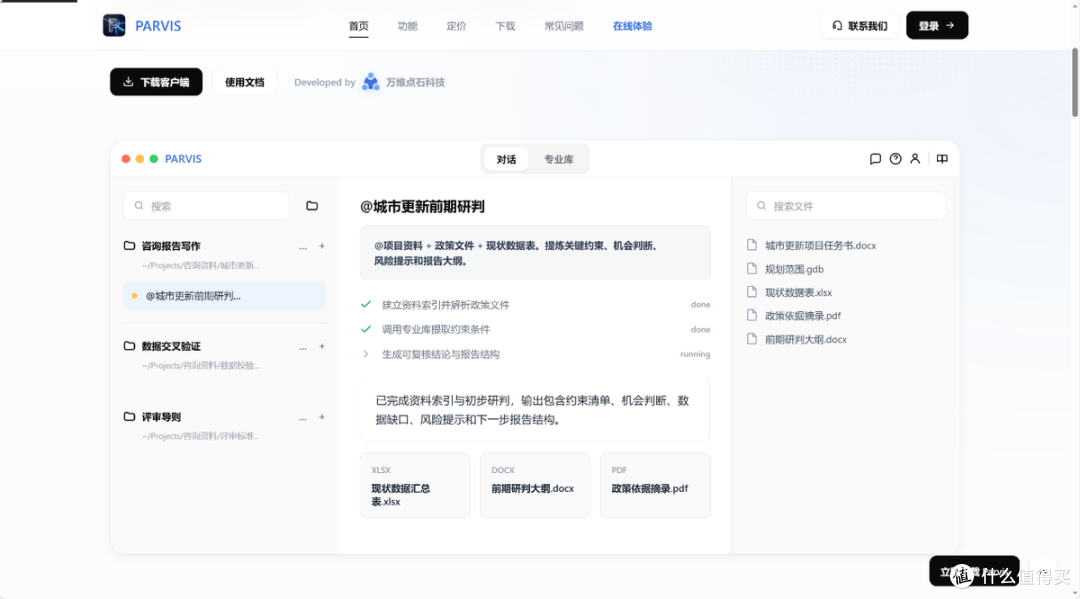This screenshot has width=1080, height=599.
Task: Switch to the 对话 tab
Action: (x=506, y=159)
